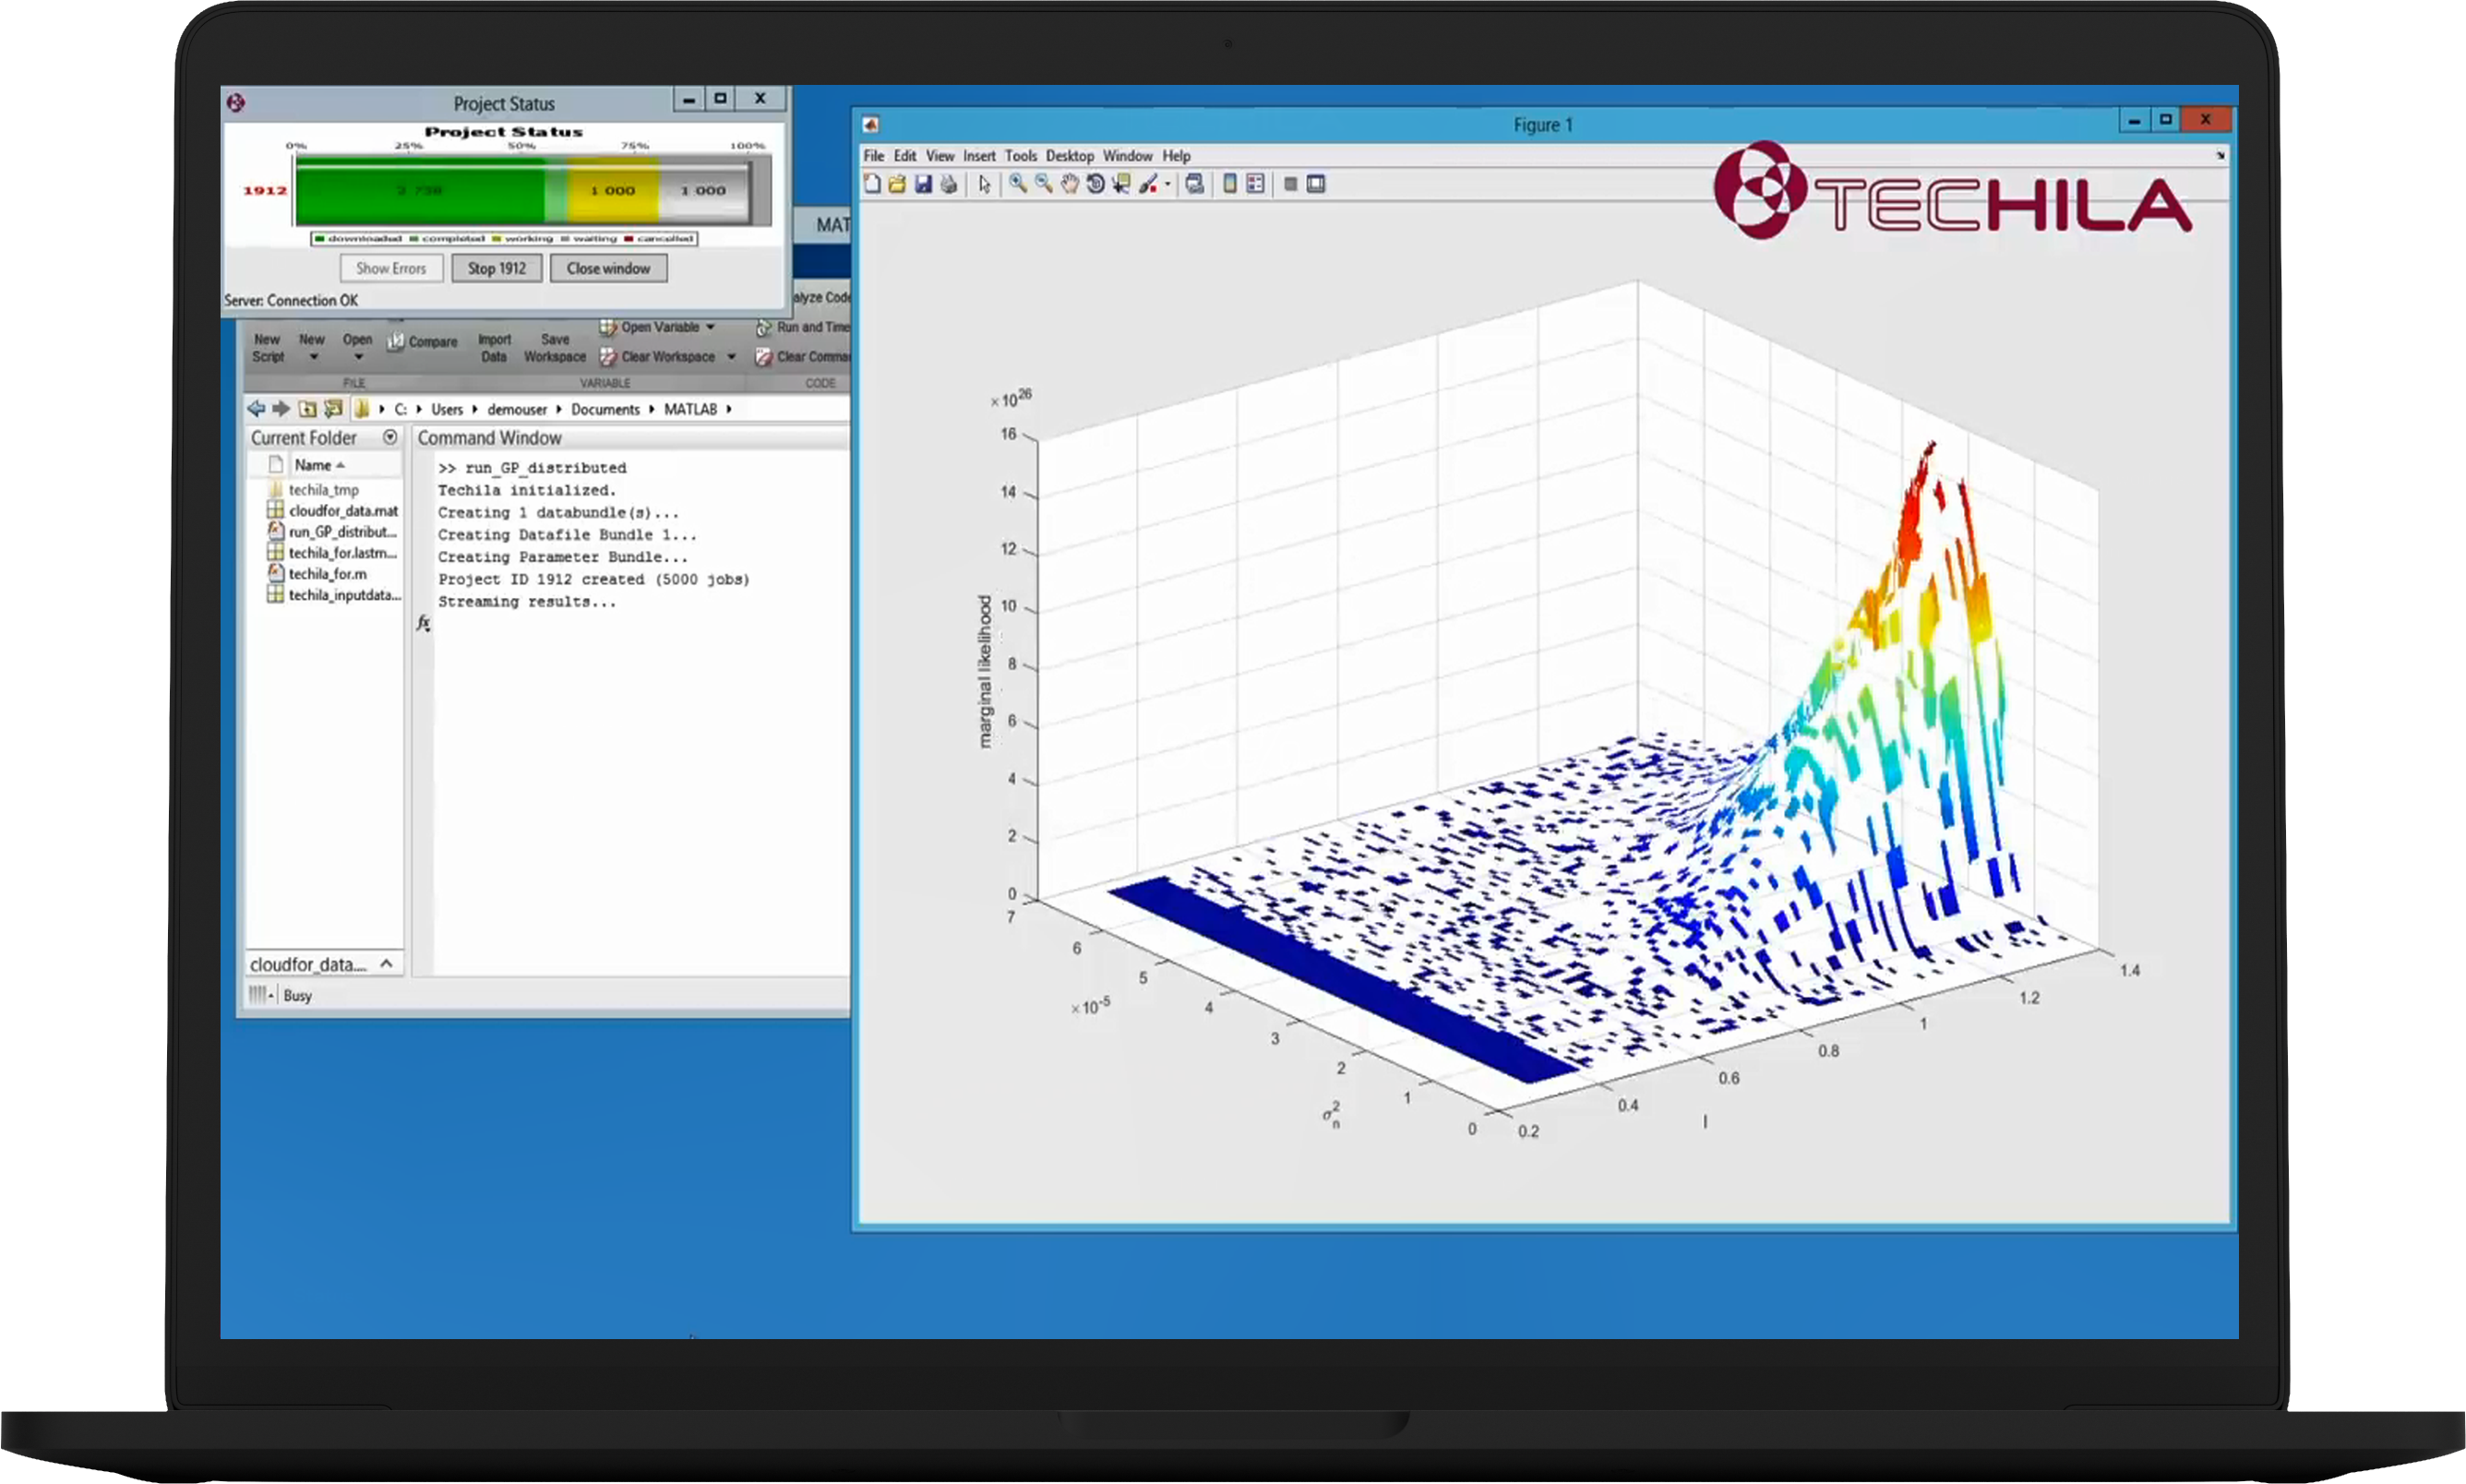Open the Current Folder panel actions menu
This screenshot has height=1484, width=2466.
coord(390,438)
